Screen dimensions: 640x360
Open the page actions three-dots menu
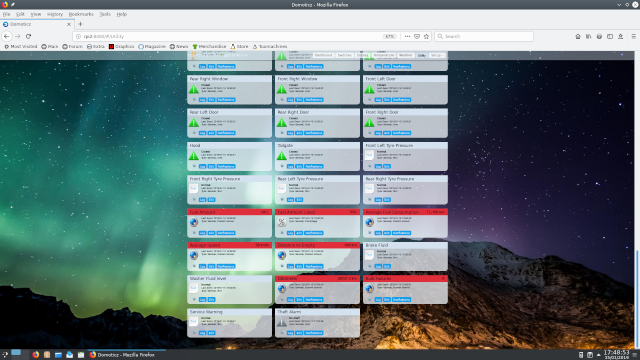pos(407,36)
